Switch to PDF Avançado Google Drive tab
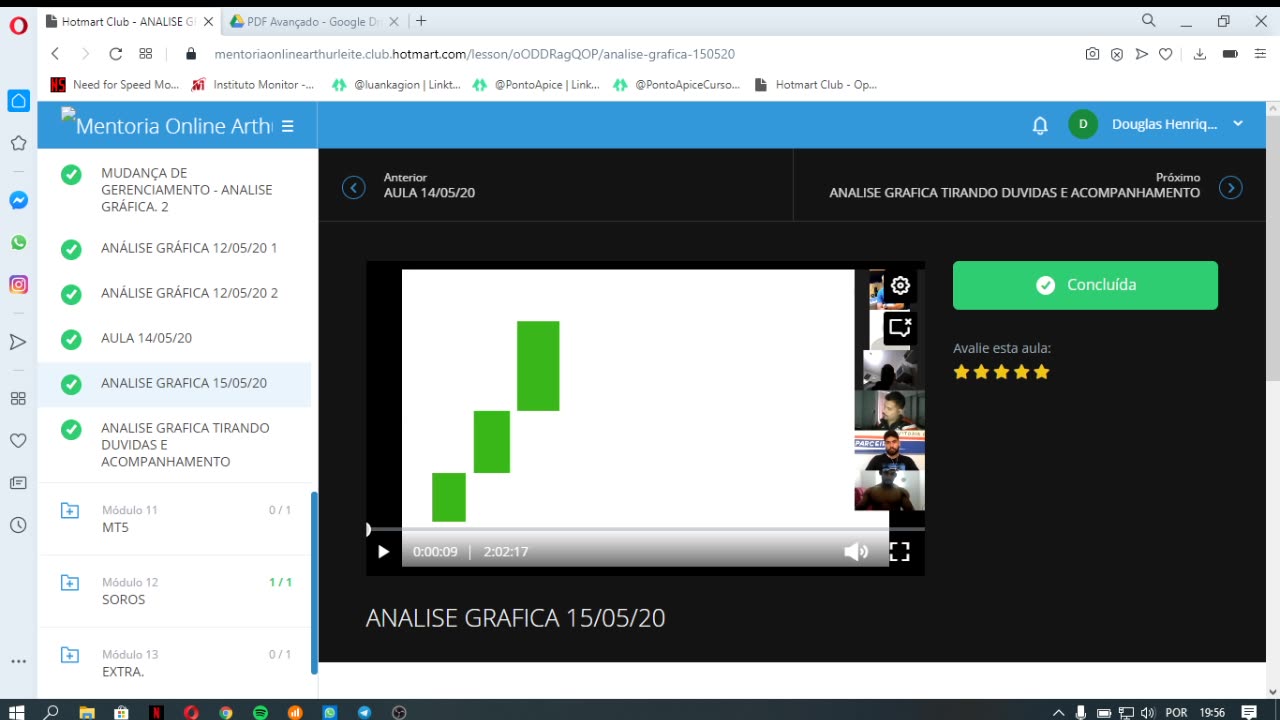The height and width of the screenshot is (720, 1280). point(314,21)
